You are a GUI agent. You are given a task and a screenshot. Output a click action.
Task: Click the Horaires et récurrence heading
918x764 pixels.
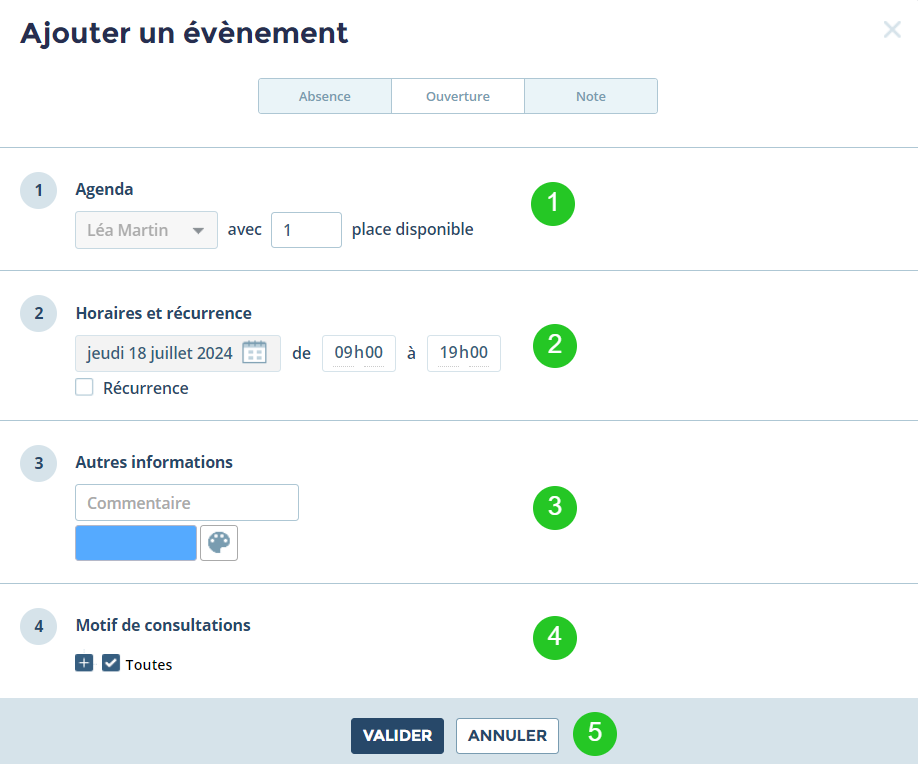(164, 313)
